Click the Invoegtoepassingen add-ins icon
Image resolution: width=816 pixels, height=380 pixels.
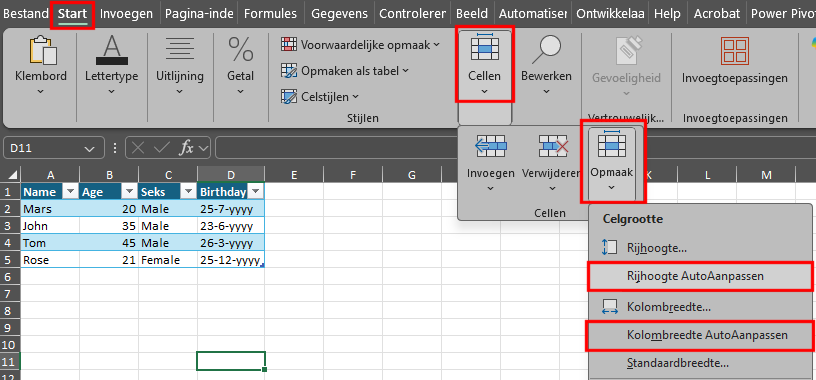(735, 51)
